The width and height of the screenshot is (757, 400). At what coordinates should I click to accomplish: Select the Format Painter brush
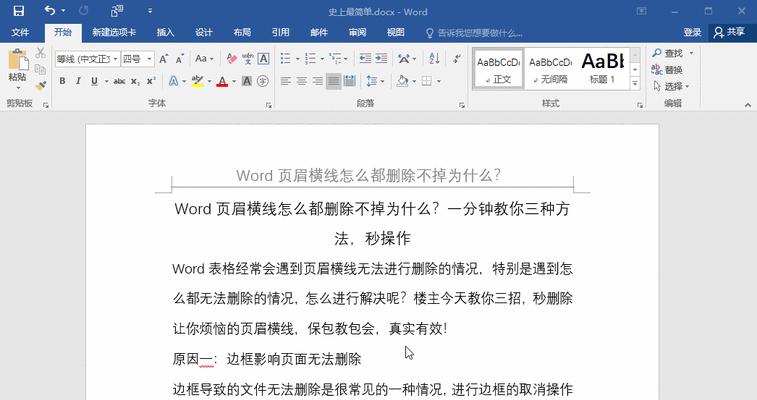pos(41,86)
